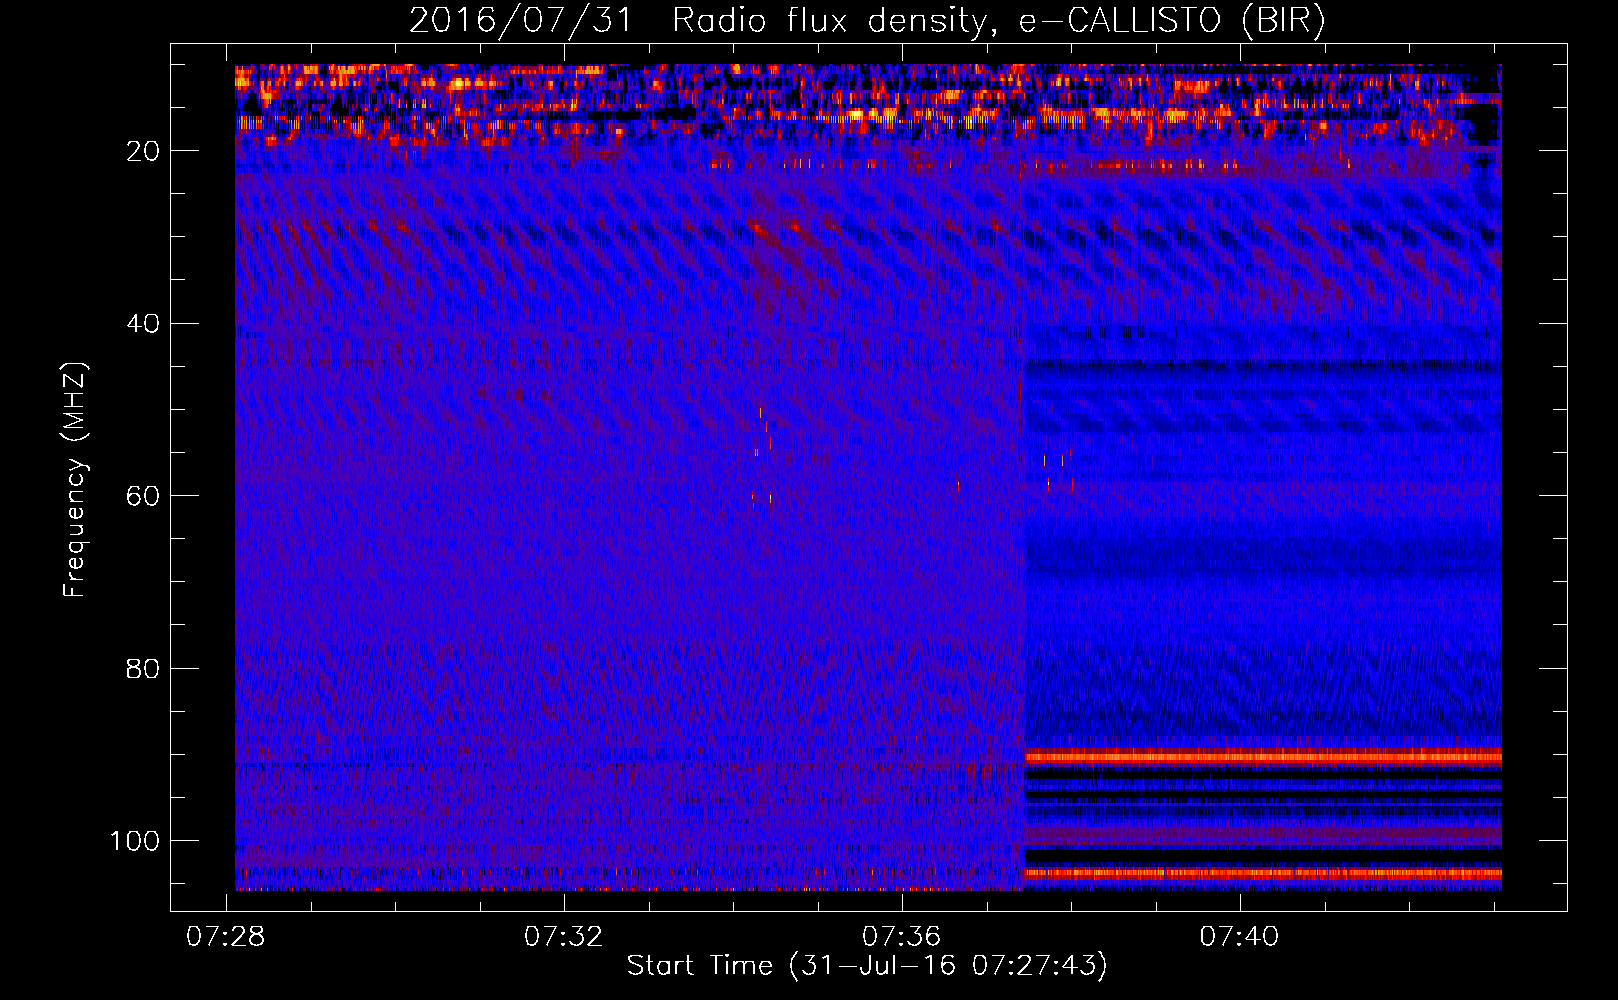Image resolution: width=1618 pixels, height=1000 pixels.
Task: Click the 'Start Time (31-Jul-16 07:27:43)' x-axis label
Action: [867, 966]
